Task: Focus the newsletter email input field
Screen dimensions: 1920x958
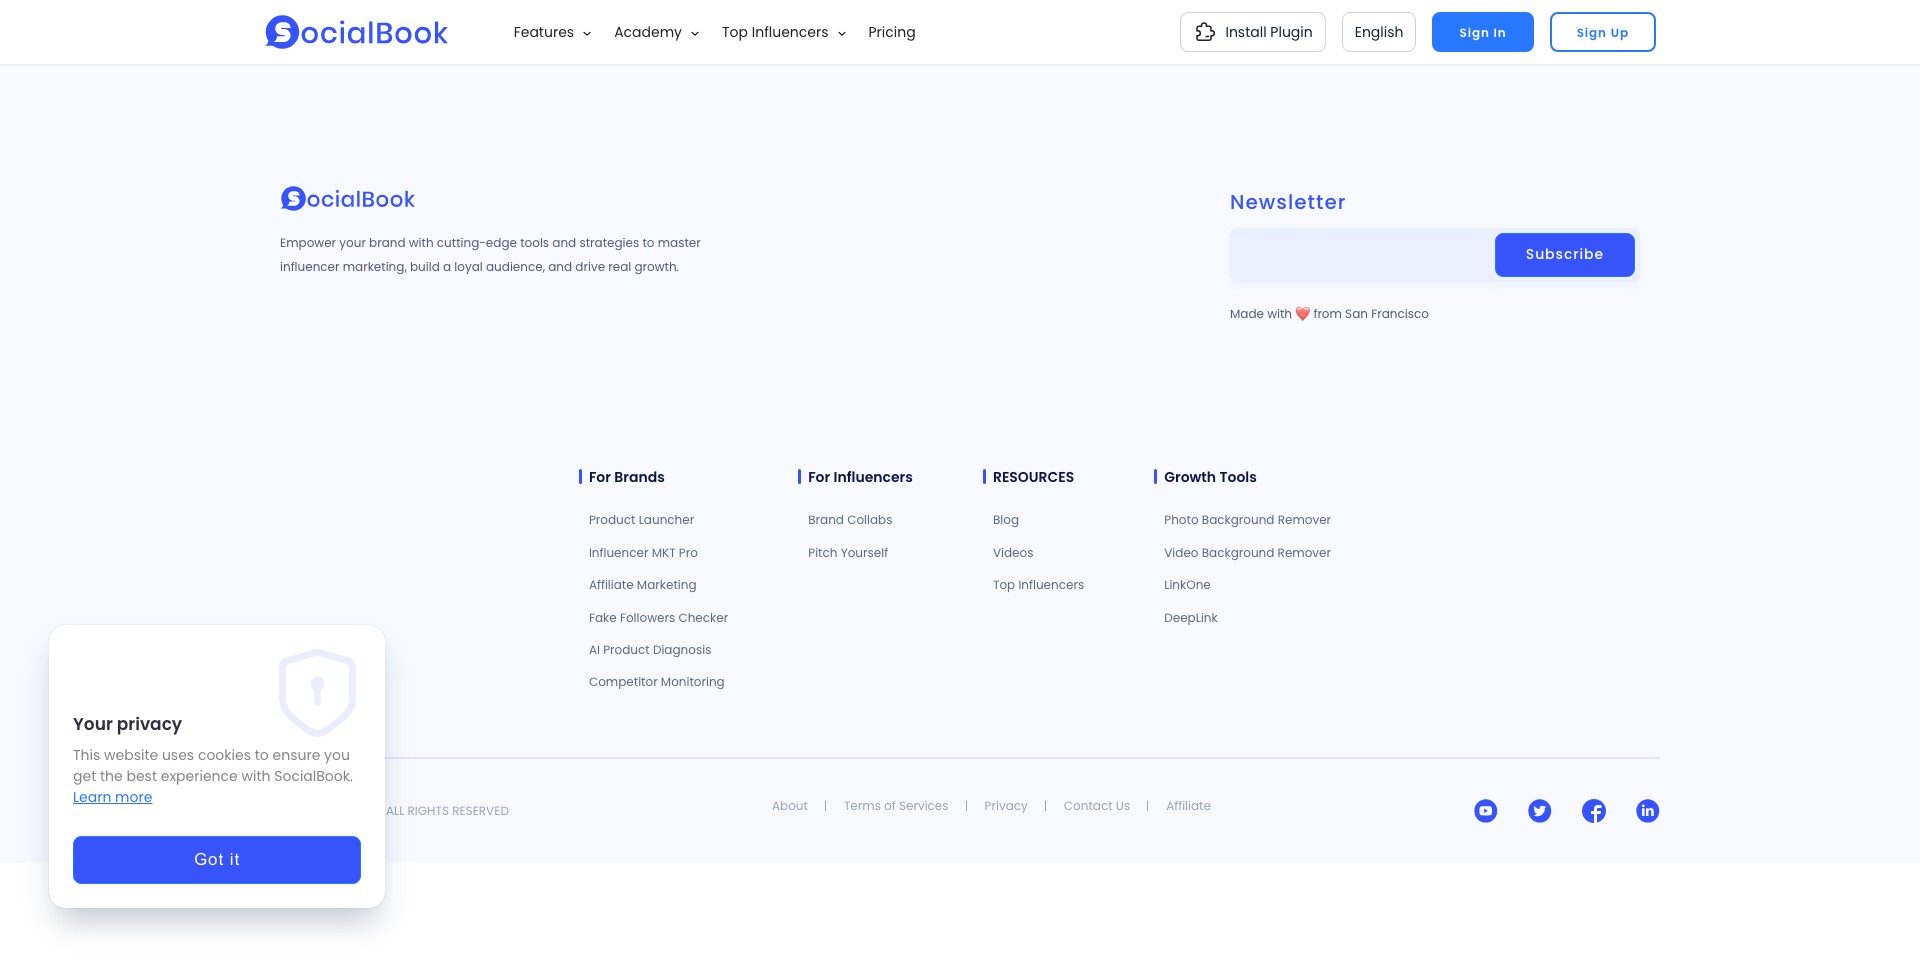Action: coord(1362,255)
